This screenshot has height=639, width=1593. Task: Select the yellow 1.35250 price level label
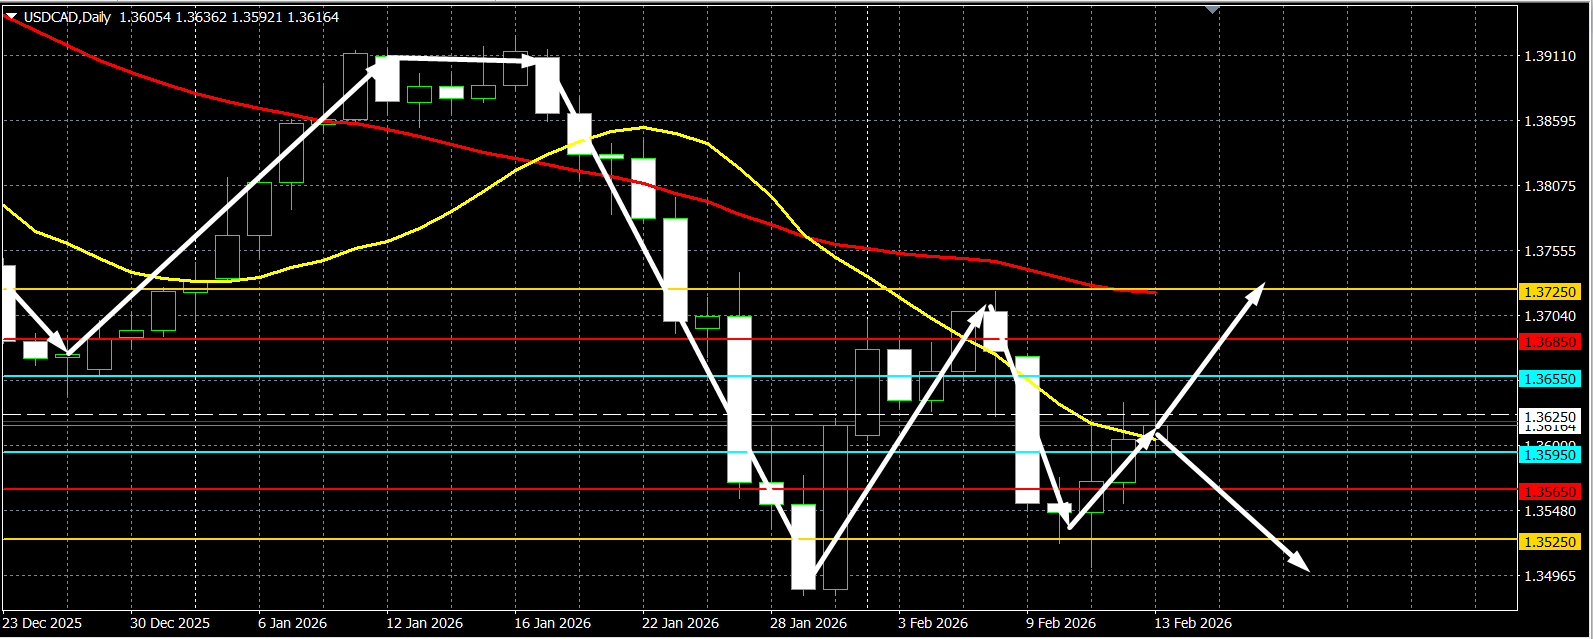[1550, 542]
